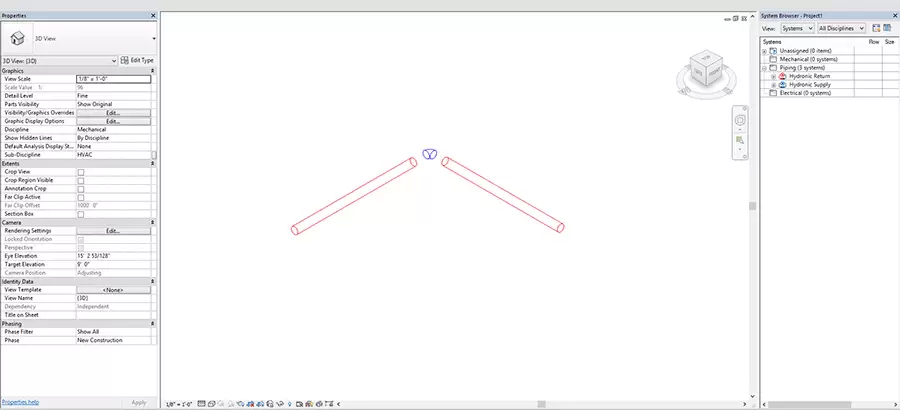Collapse the Piping (3 systems) node
900x410 pixels.
click(x=765, y=68)
